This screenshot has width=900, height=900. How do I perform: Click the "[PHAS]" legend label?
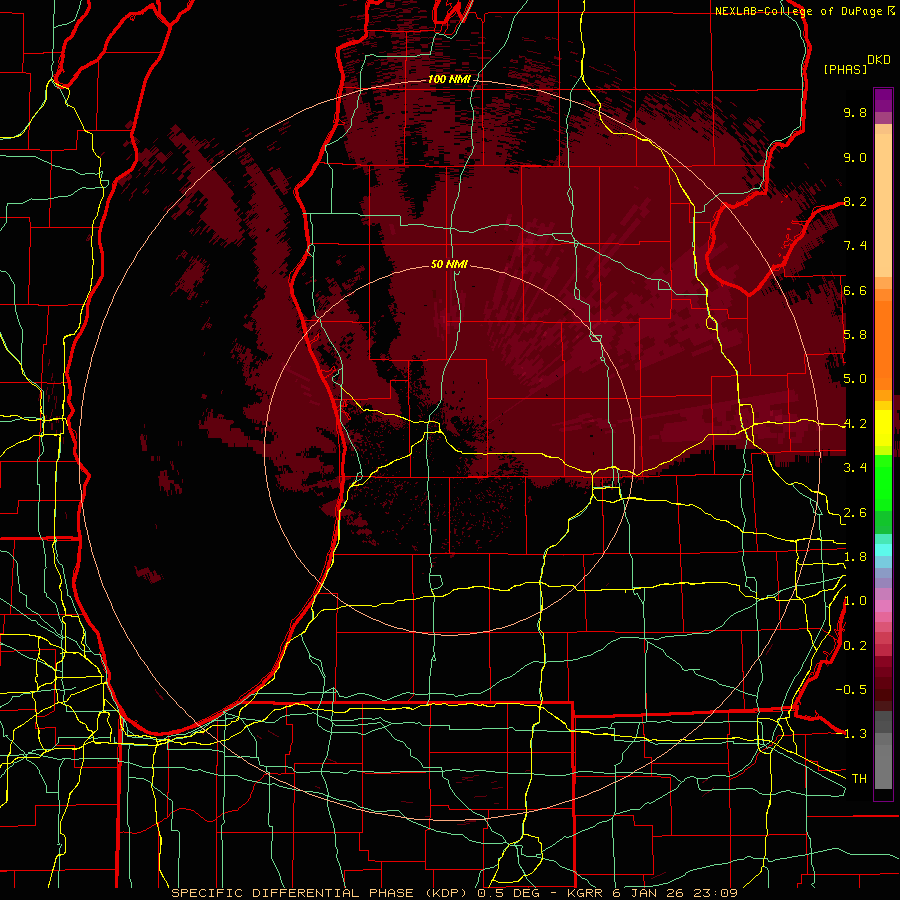[x=845, y=69]
